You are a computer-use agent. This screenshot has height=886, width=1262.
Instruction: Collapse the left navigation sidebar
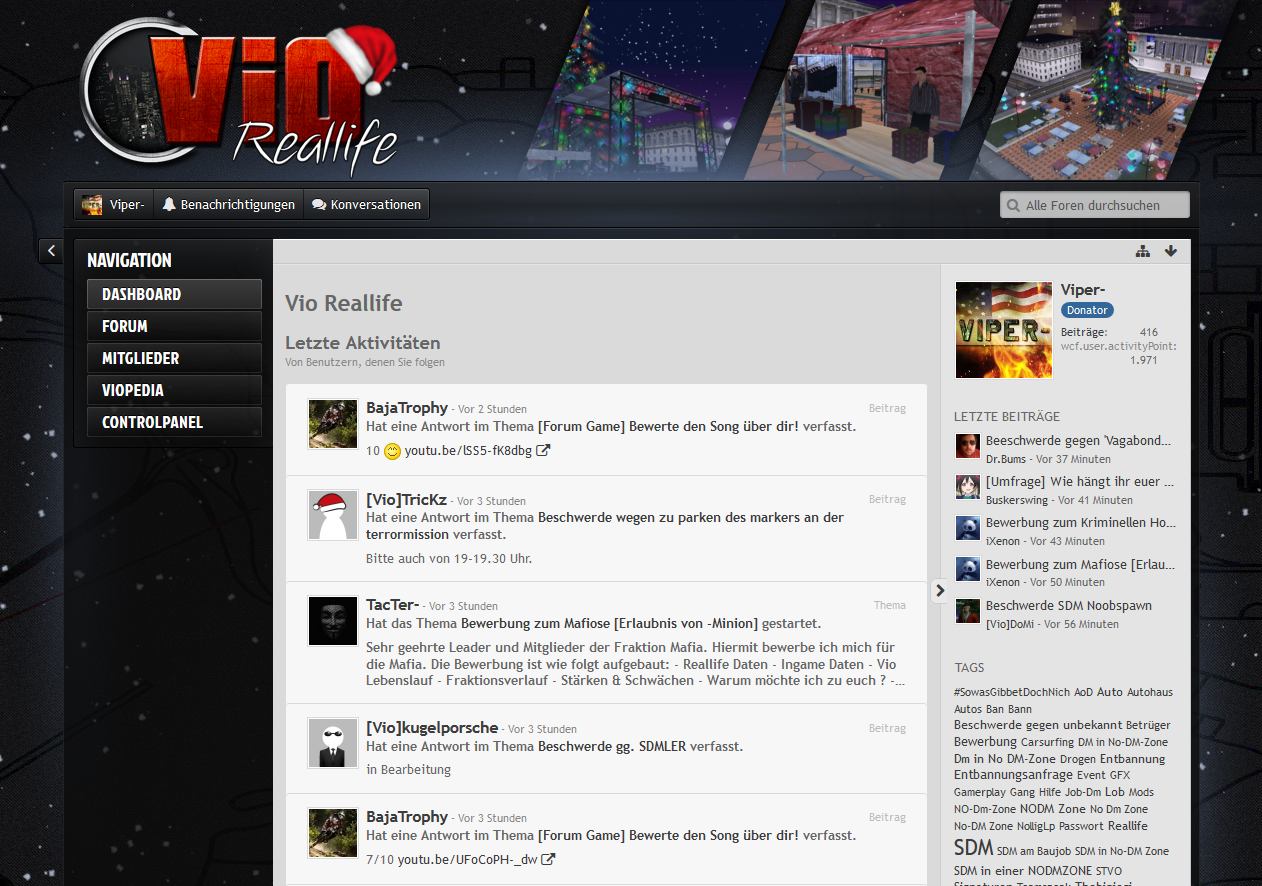point(51,251)
